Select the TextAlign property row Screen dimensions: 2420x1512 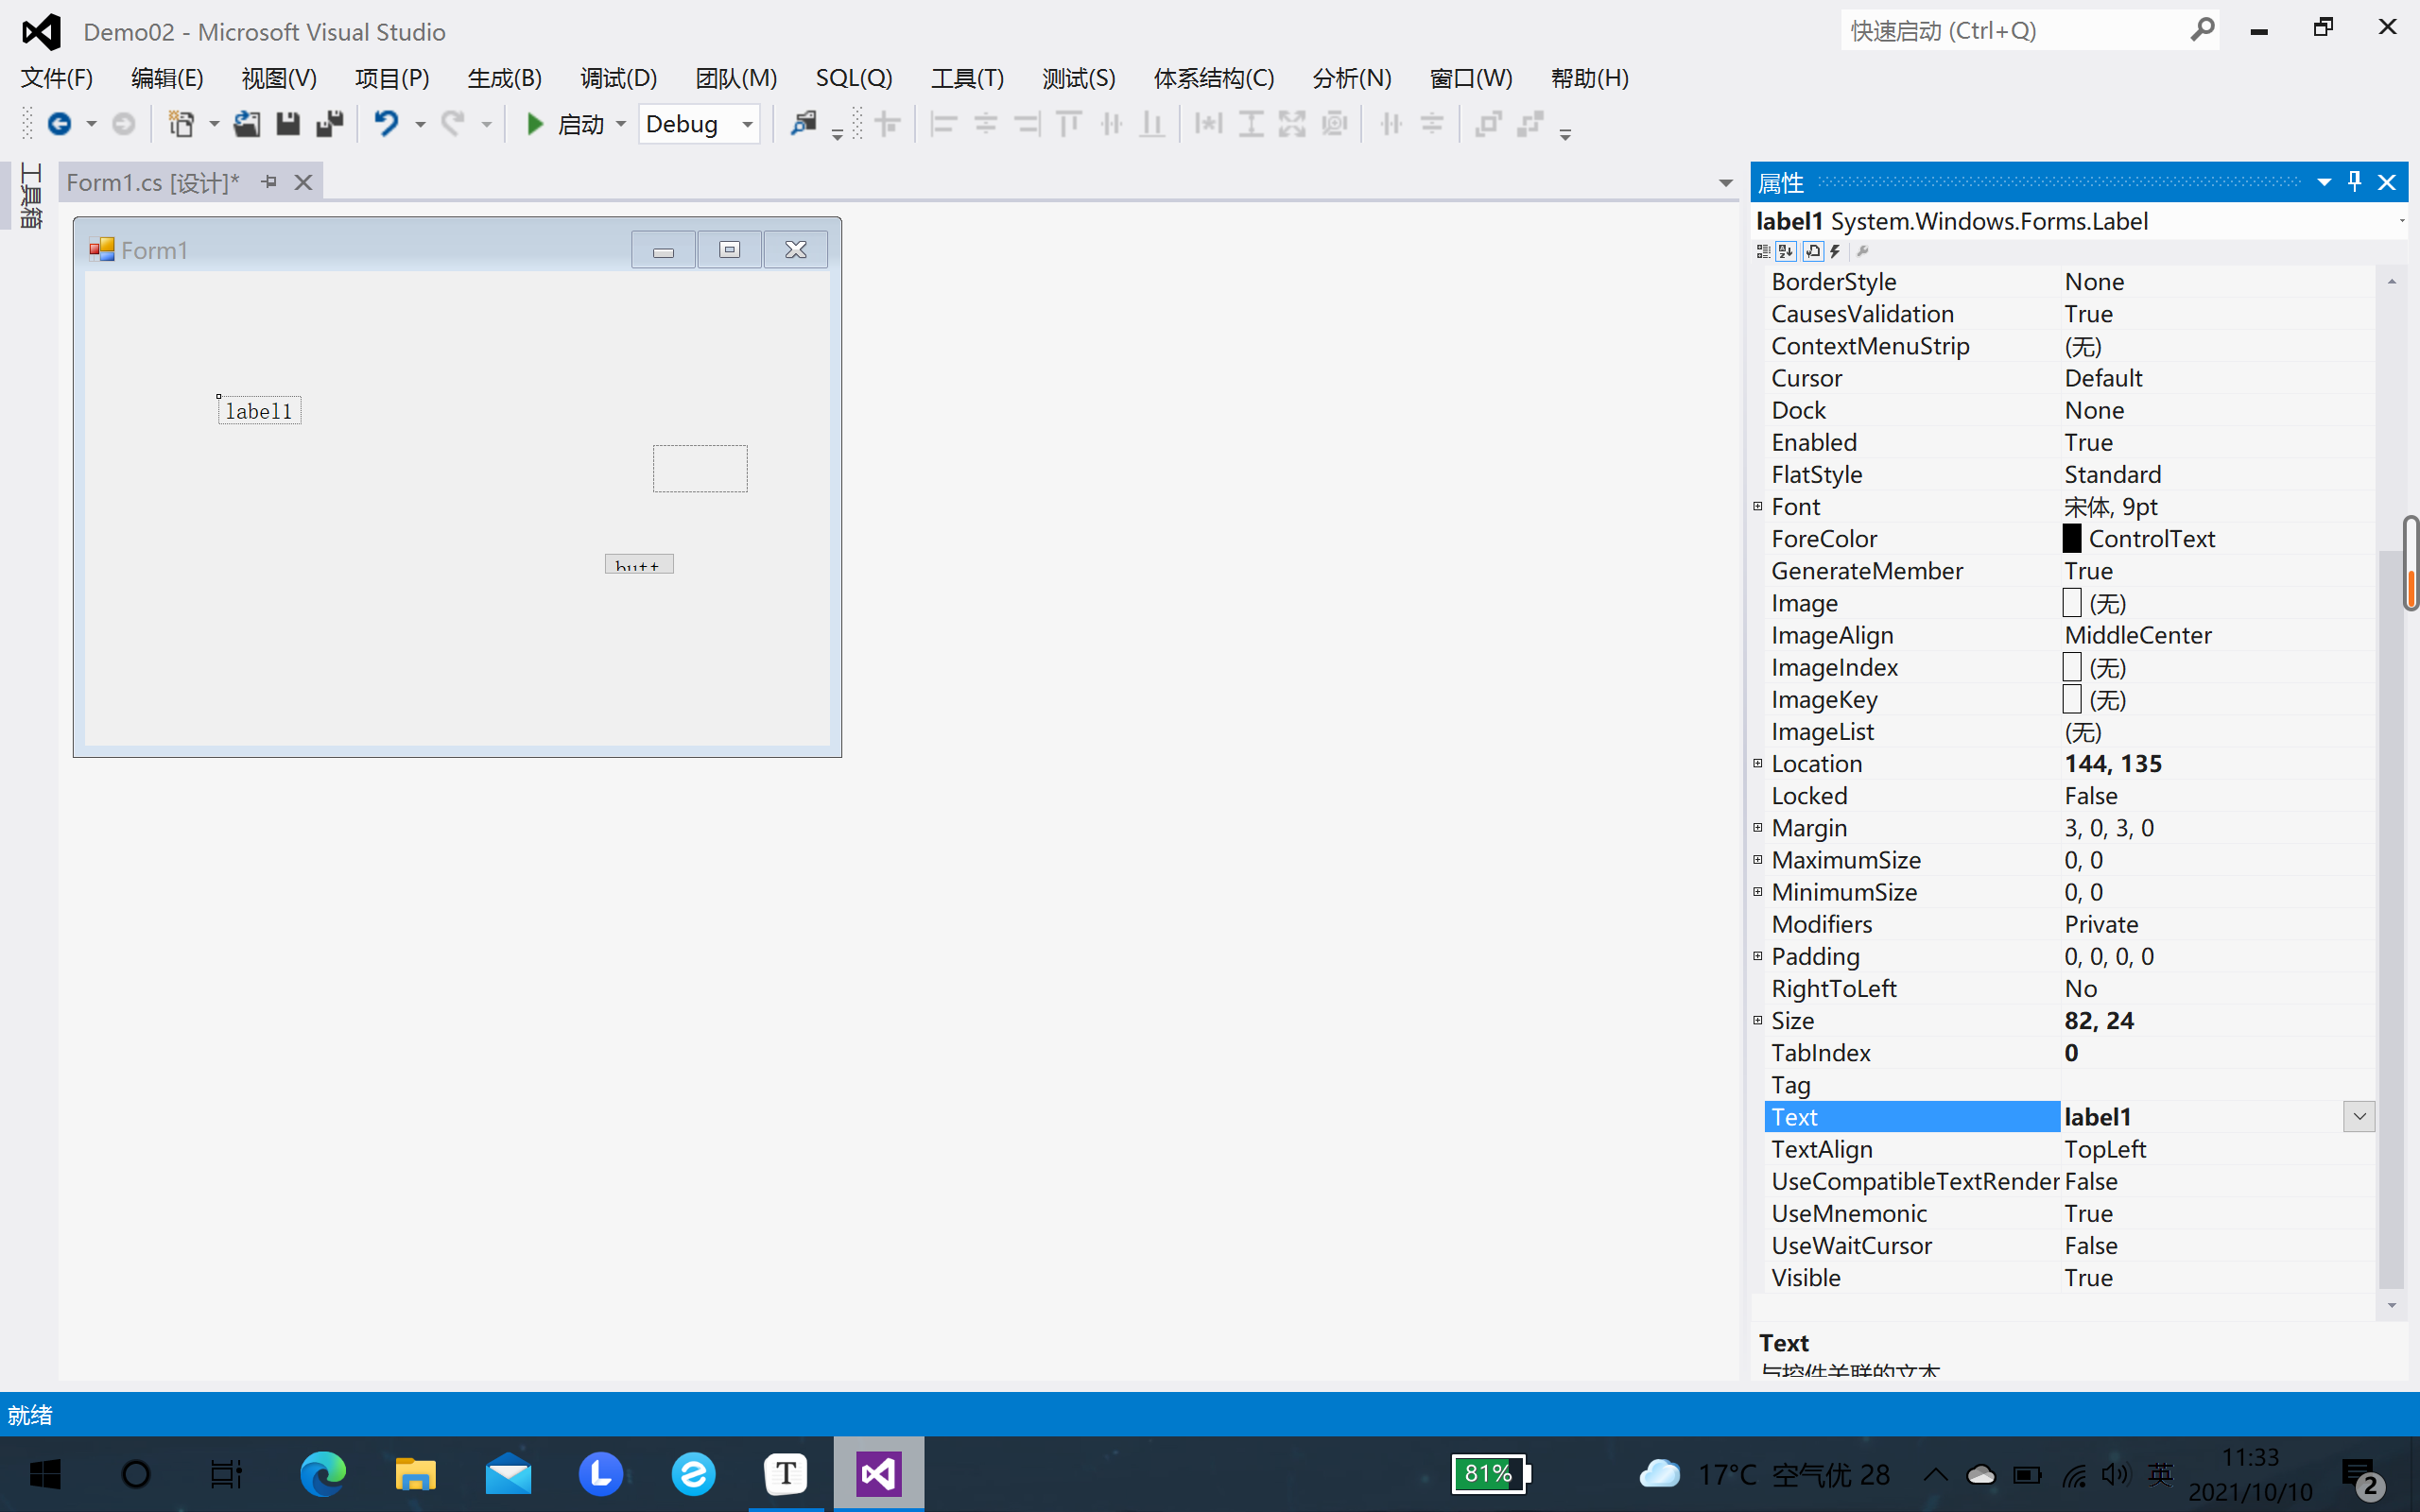[x=2070, y=1148]
